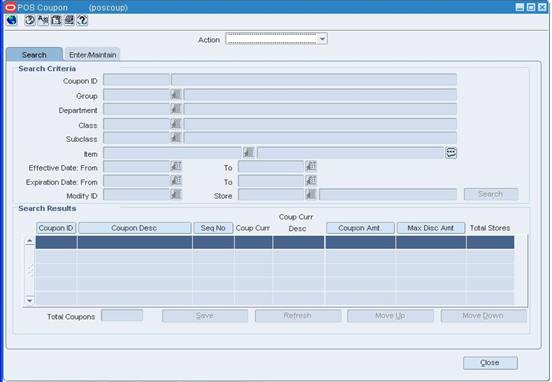The image size is (552, 382).
Task: Click the Store number input field
Action: [271, 195]
